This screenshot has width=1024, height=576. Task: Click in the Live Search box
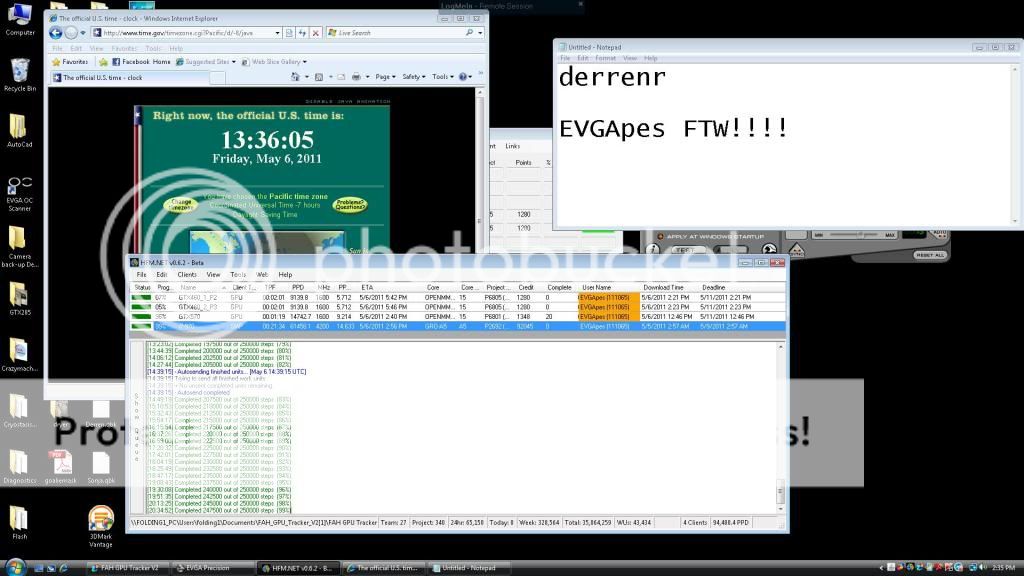(400, 33)
